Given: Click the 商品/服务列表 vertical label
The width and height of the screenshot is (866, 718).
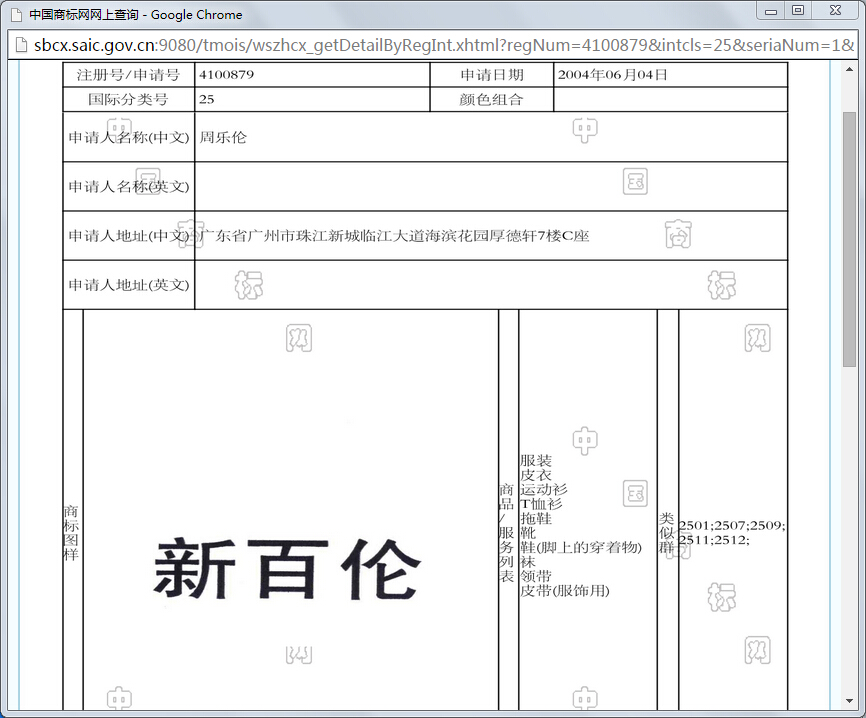Looking at the screenshot, I should [x=506, y=533].
